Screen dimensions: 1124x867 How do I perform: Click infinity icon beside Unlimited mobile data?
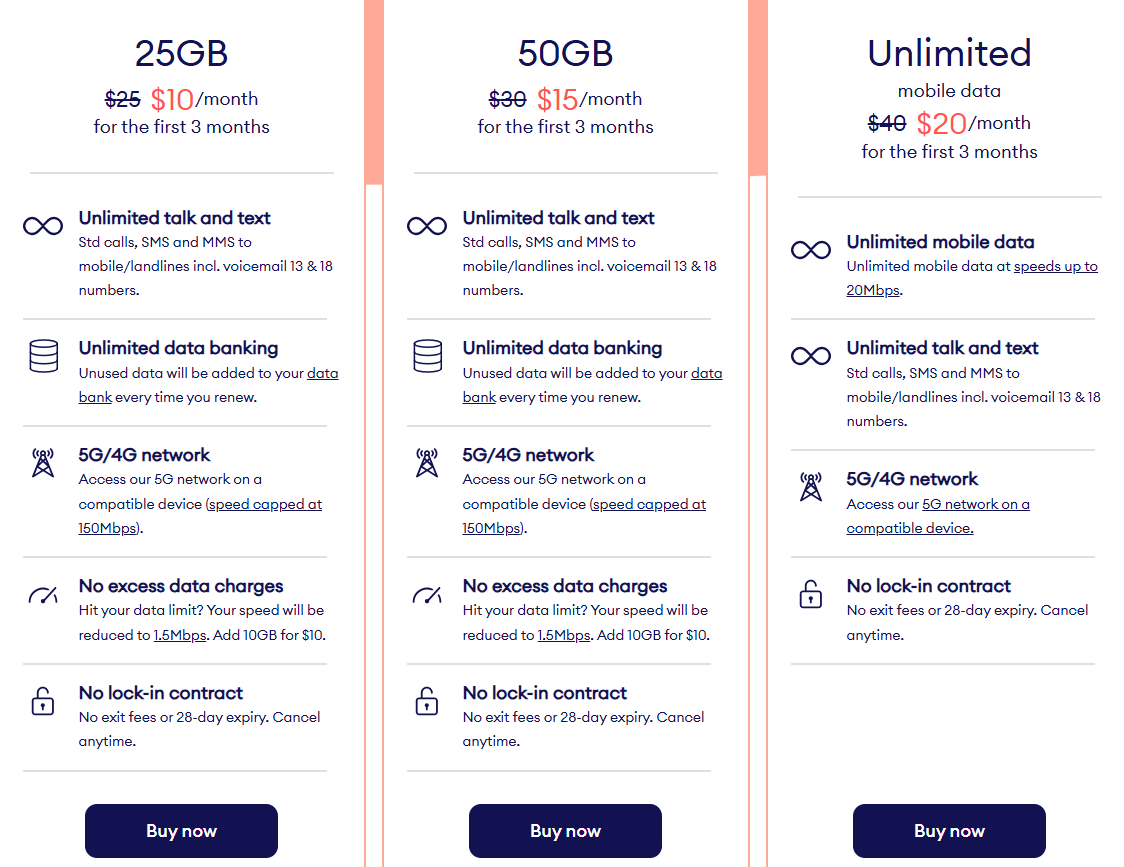click(x=810, y=250)
